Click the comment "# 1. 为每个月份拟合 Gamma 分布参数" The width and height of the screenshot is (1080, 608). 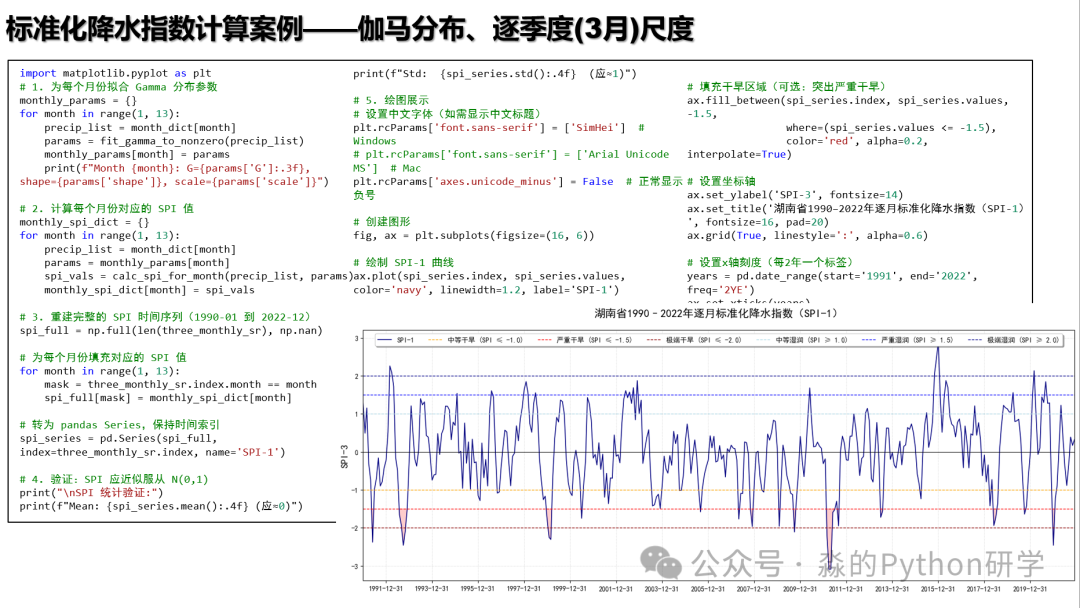pos(118,87)
